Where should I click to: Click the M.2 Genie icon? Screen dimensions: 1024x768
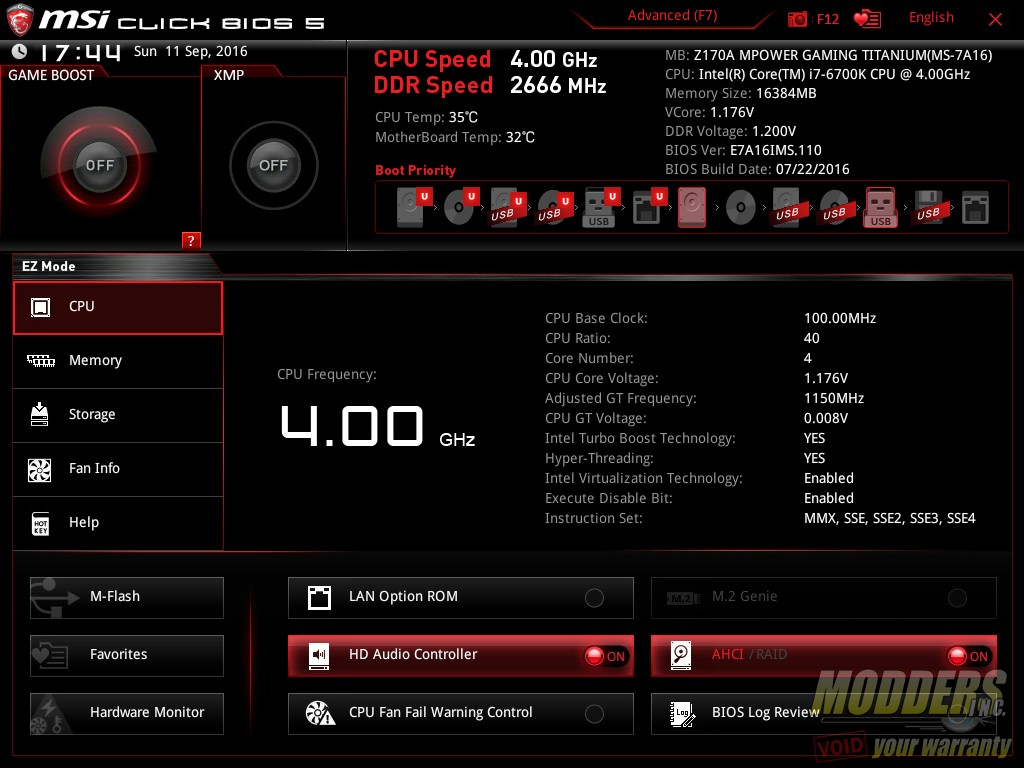[684, 598]
